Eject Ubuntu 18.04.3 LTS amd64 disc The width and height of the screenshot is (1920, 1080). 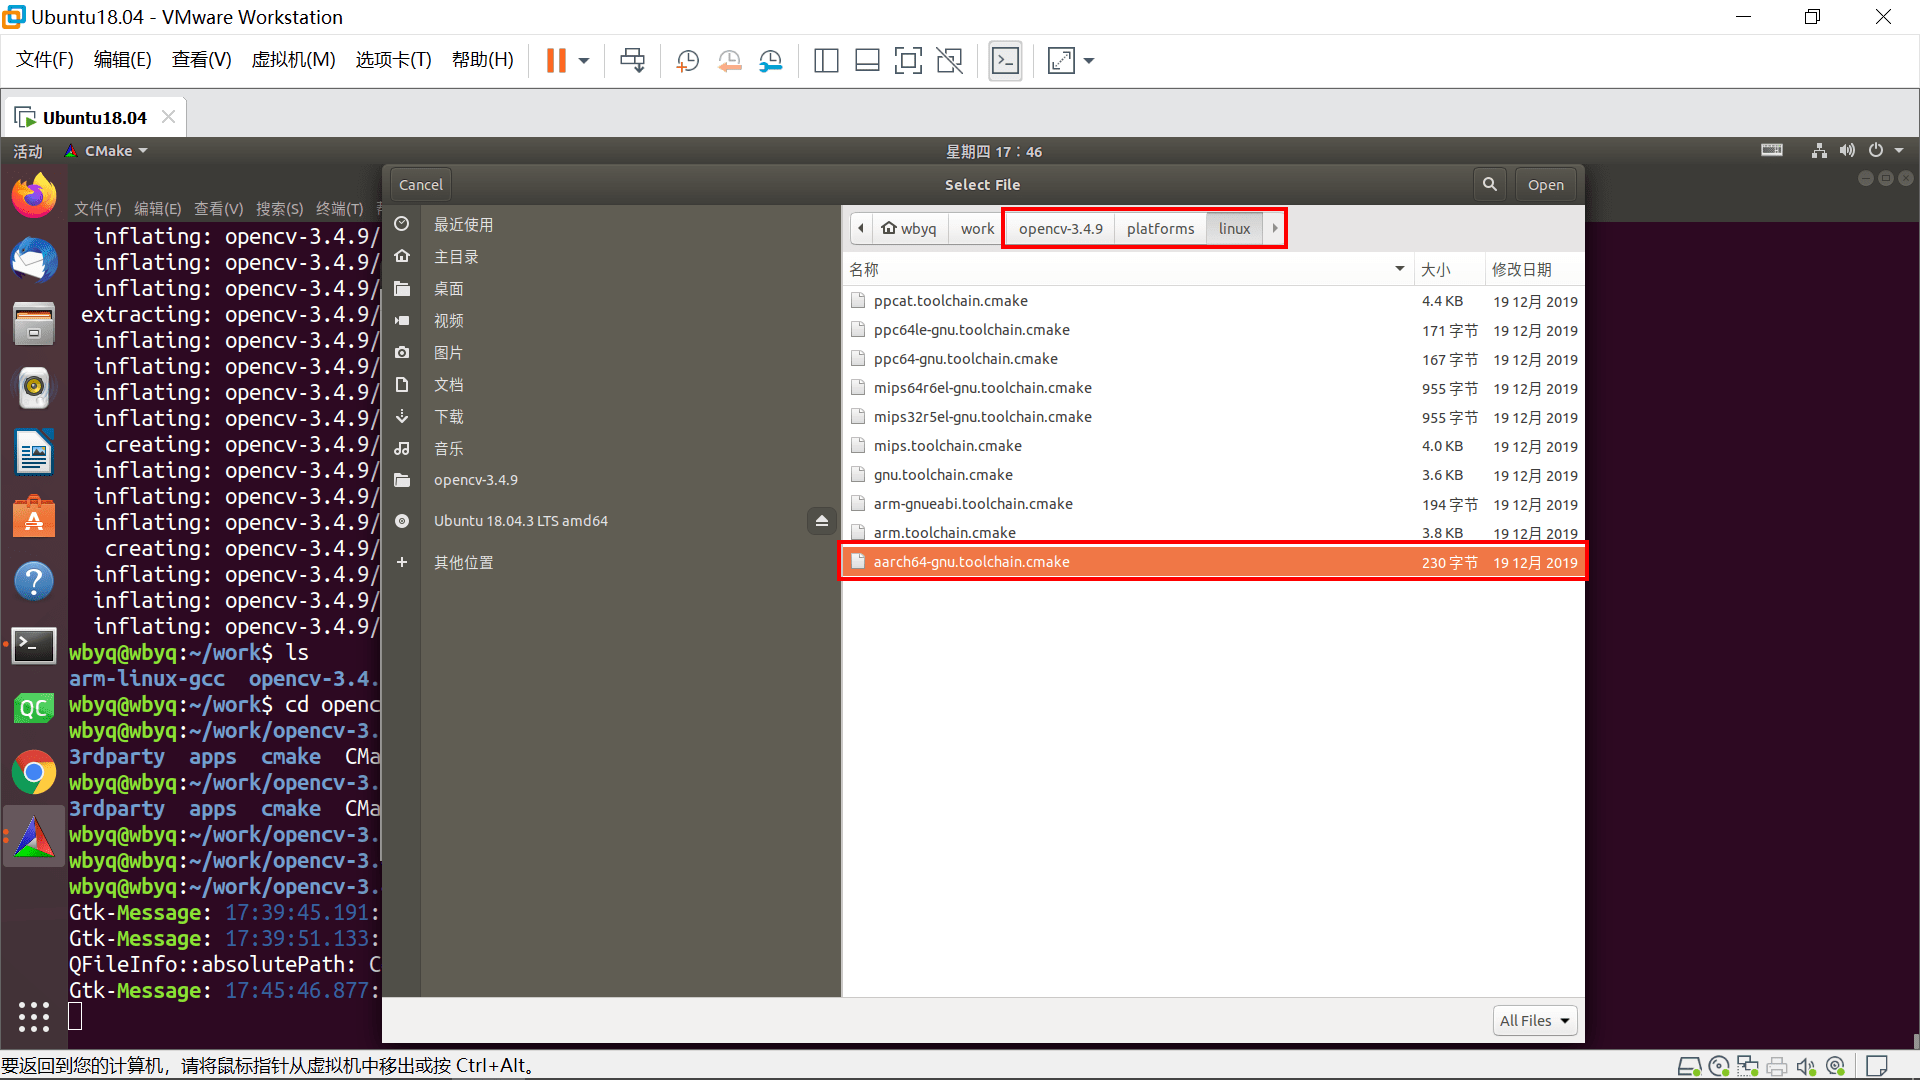click(x=821, y=521)
